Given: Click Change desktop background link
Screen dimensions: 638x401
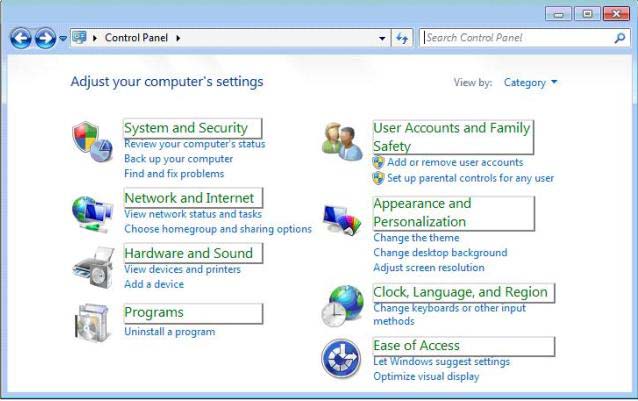Looking at the screenshot, I should coord(440,253).
